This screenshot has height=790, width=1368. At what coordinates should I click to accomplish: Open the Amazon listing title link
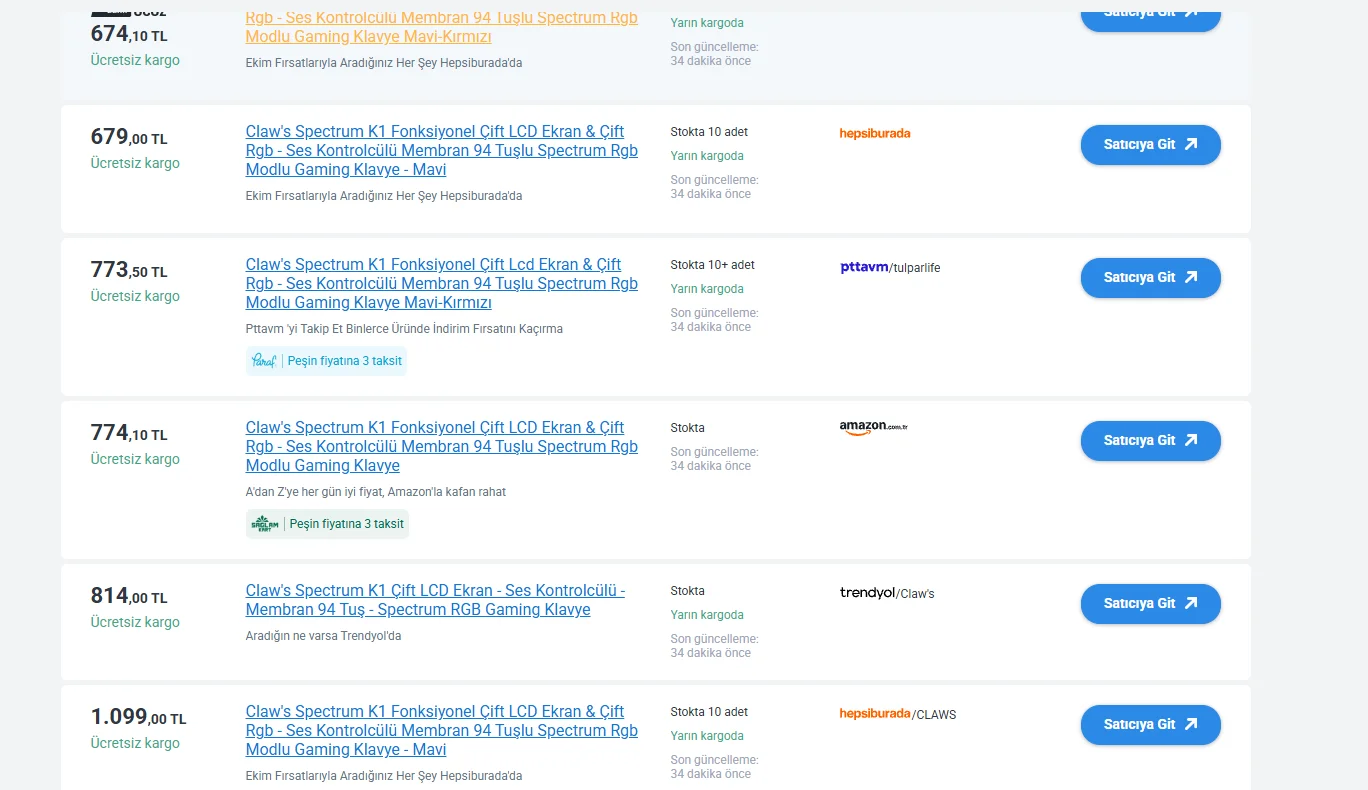pyautogui.click(x=442, y=447)
